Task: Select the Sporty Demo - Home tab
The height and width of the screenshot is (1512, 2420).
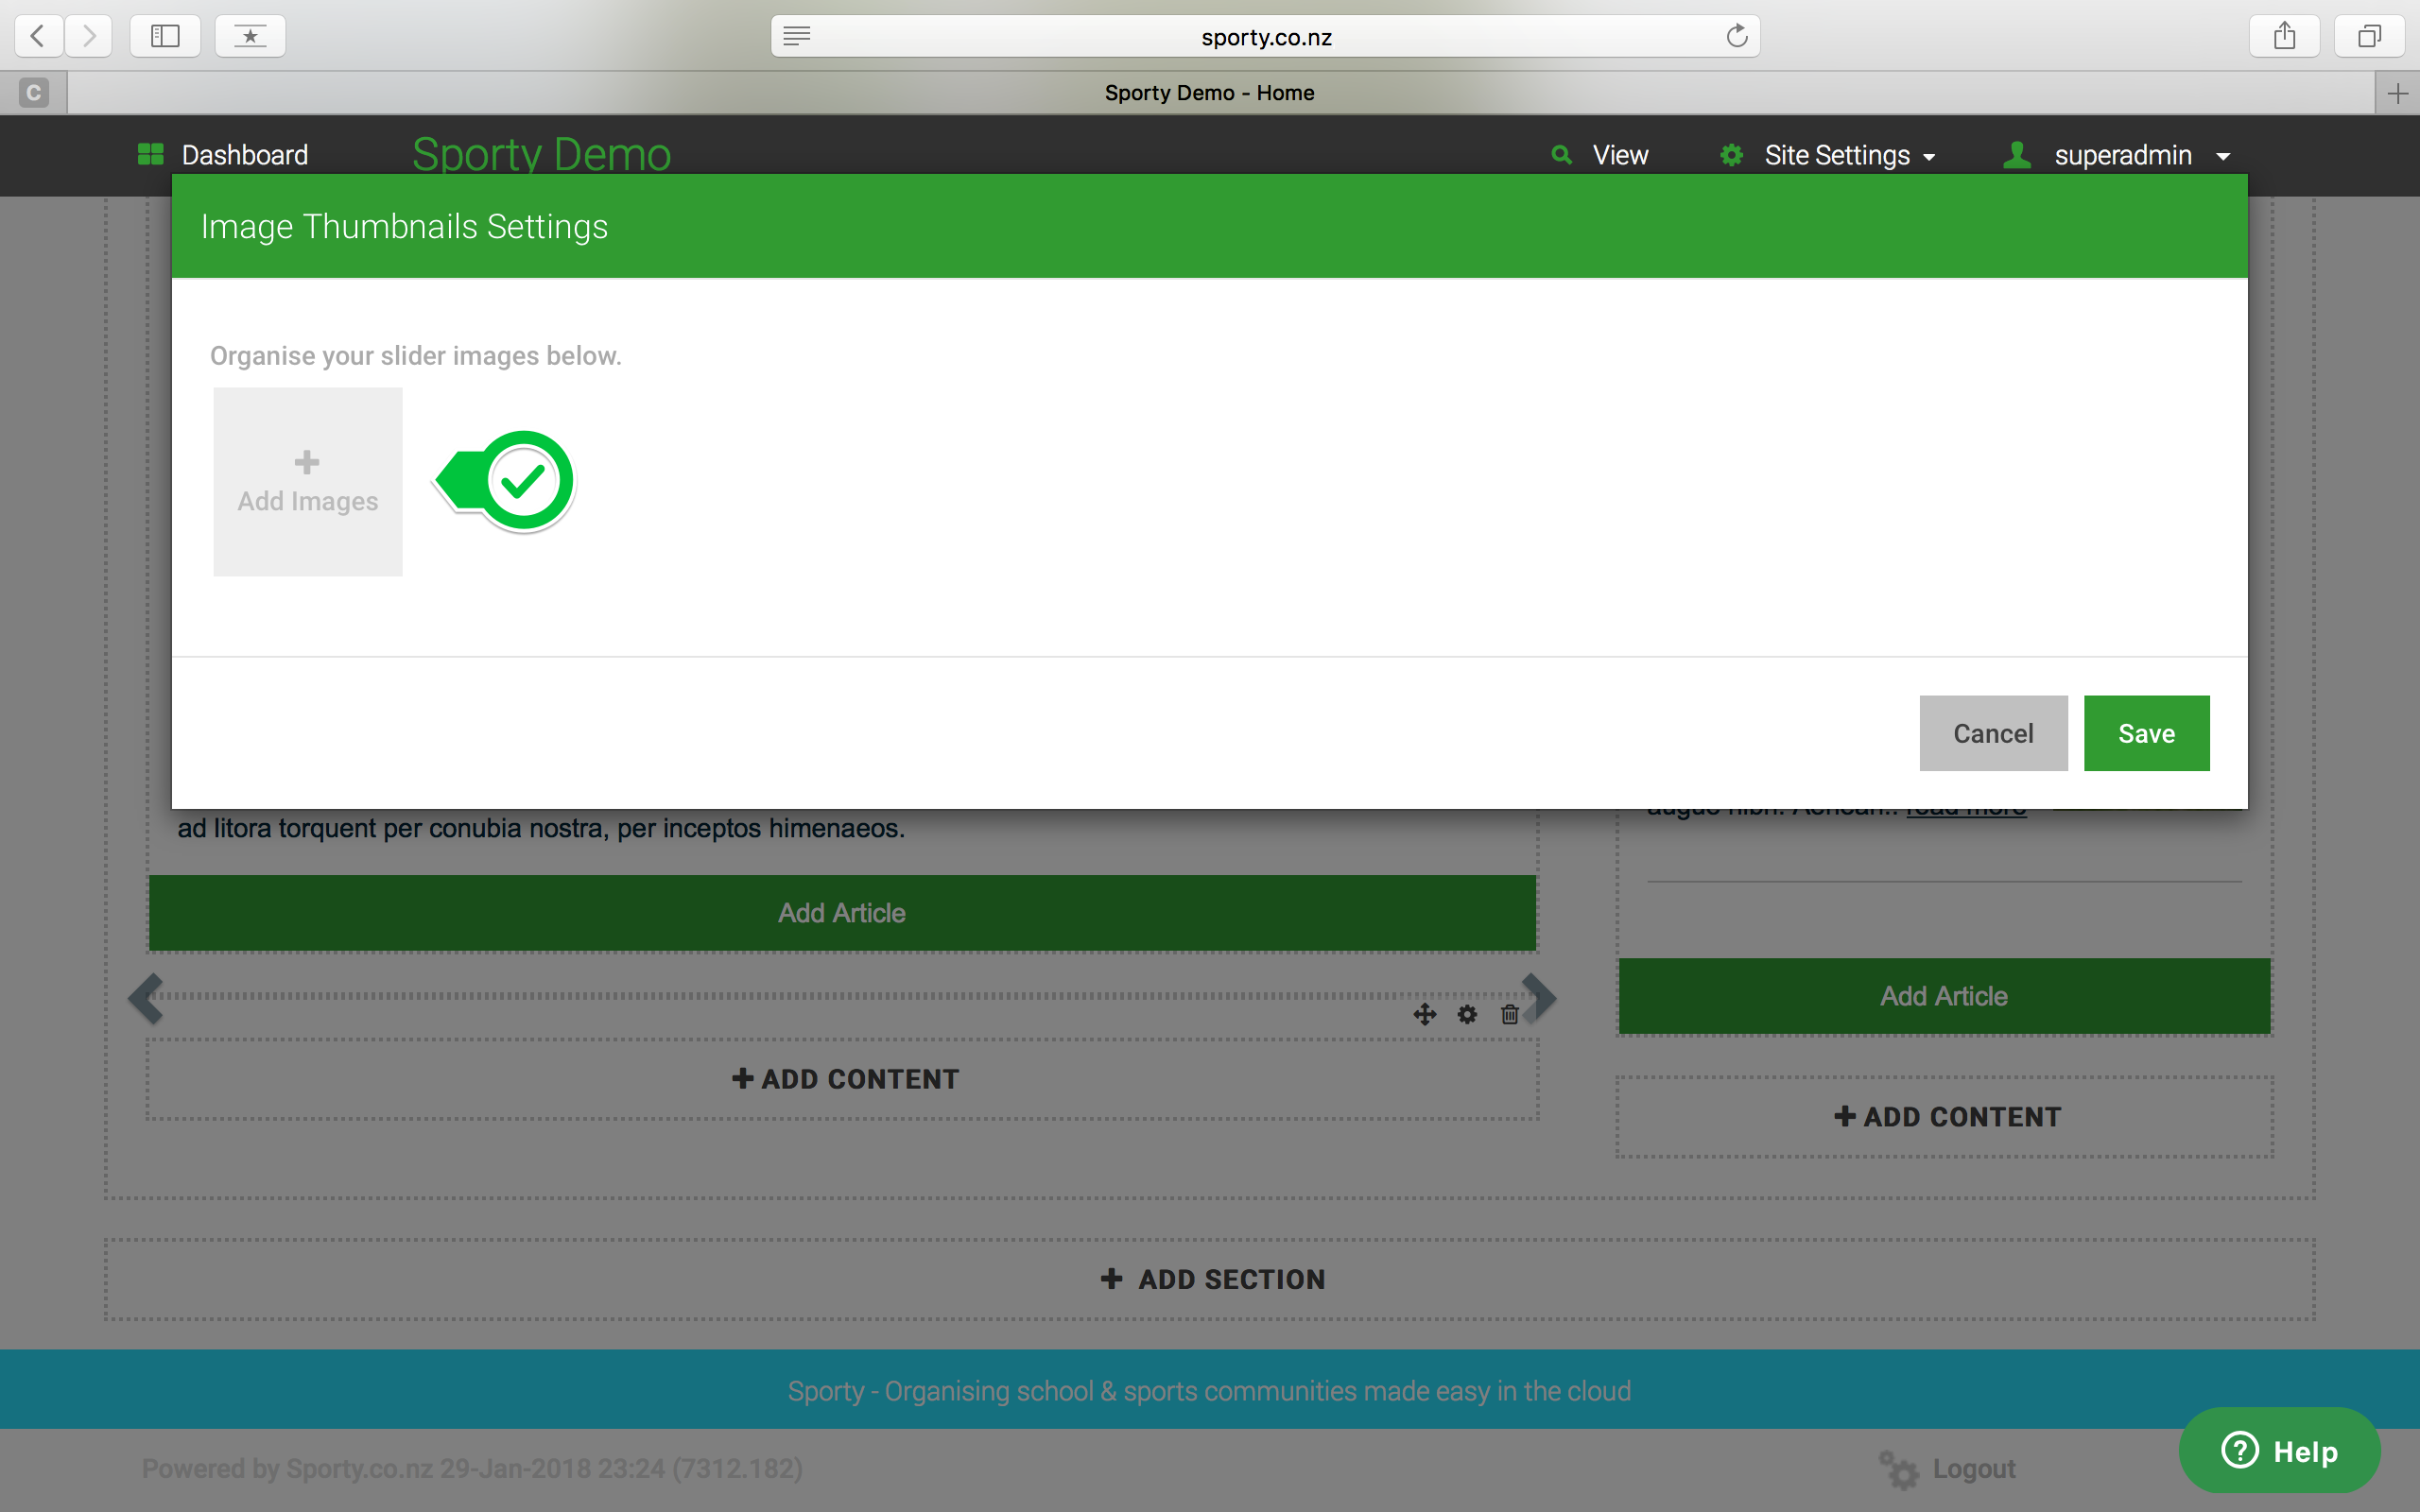Action: click(x=1209, y=93)
